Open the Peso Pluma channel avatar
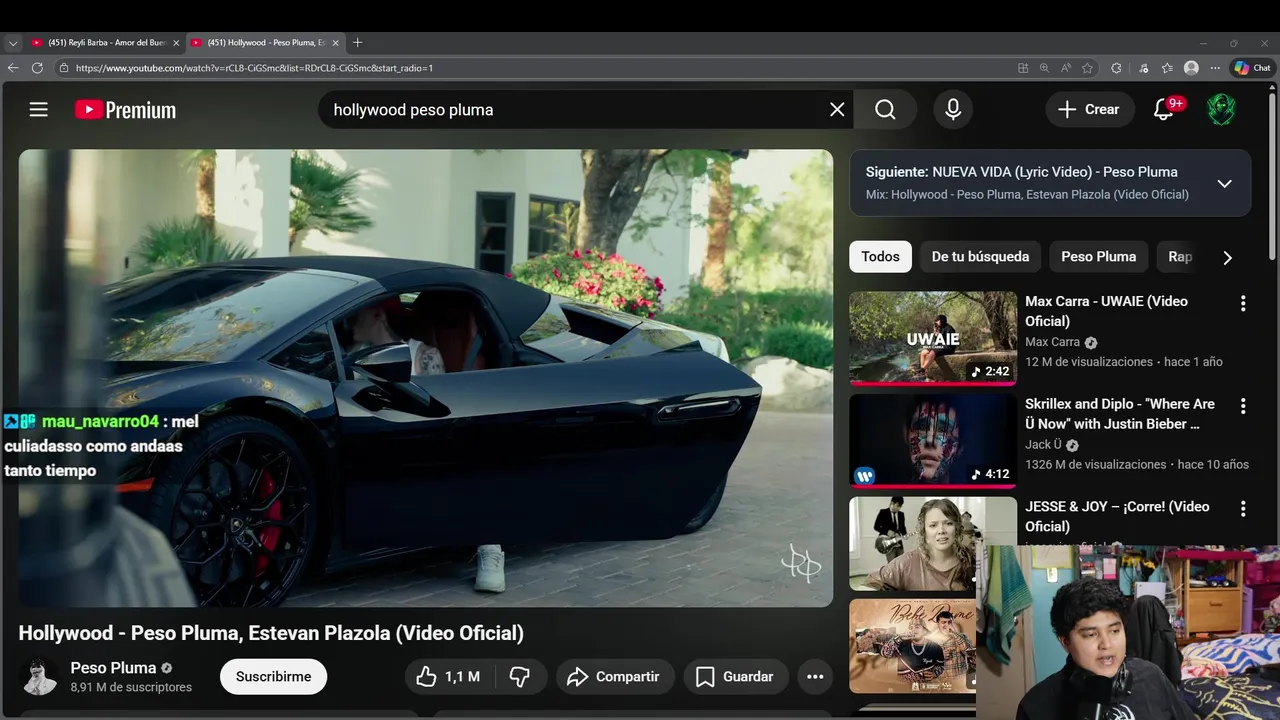This screenshot has width=1280, height=720. [40, 677]
